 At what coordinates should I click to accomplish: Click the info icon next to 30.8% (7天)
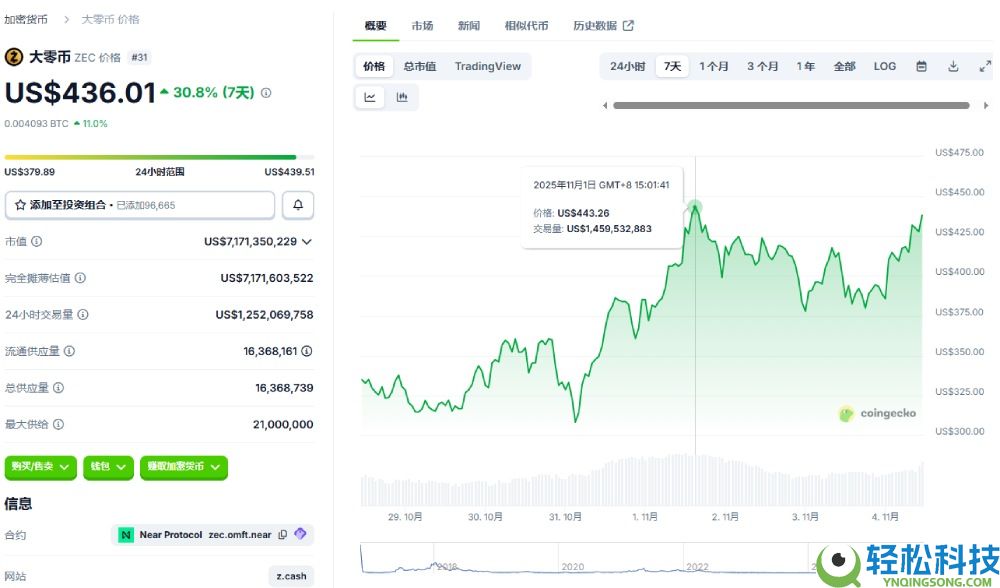266,93
